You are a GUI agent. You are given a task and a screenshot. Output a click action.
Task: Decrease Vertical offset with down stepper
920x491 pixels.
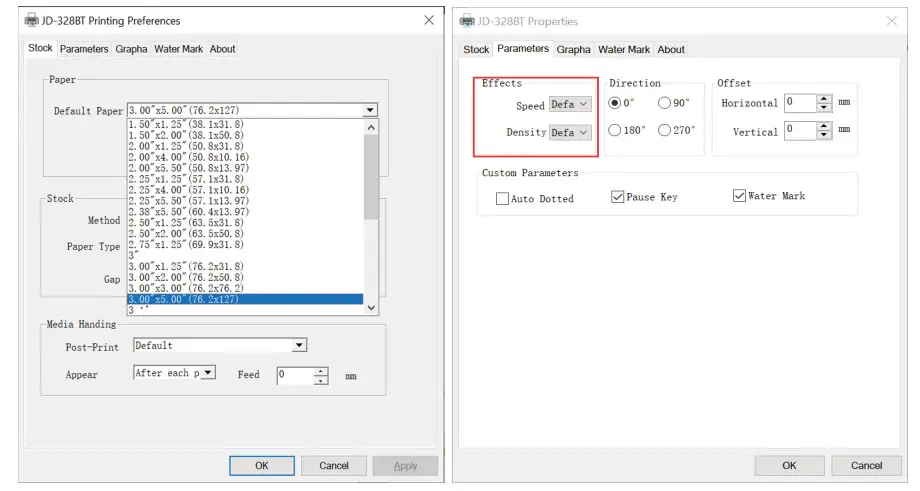(x=824, y=135)
